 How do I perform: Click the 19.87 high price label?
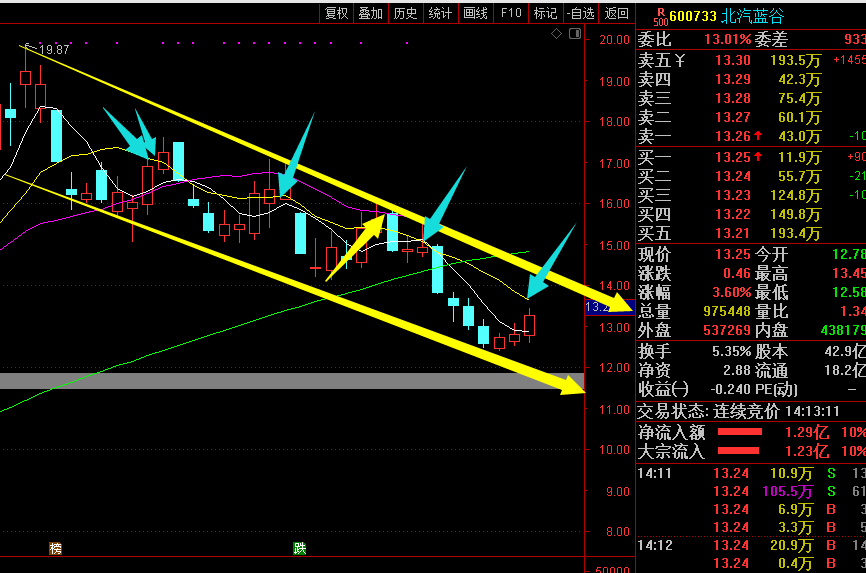(x=54, y=50)
